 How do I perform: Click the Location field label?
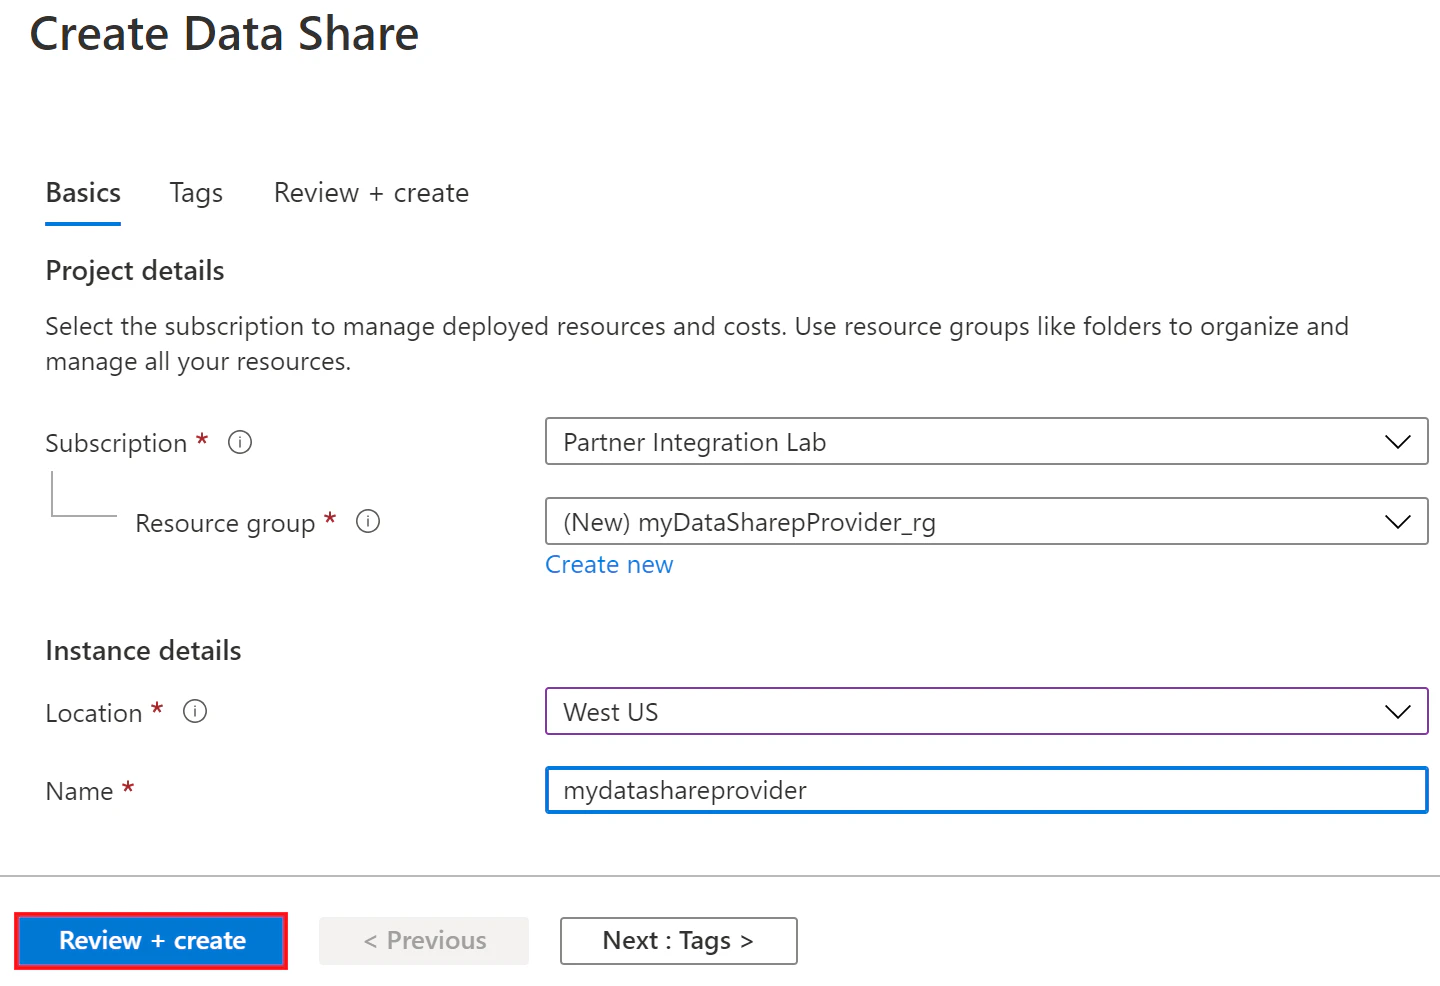94,713
